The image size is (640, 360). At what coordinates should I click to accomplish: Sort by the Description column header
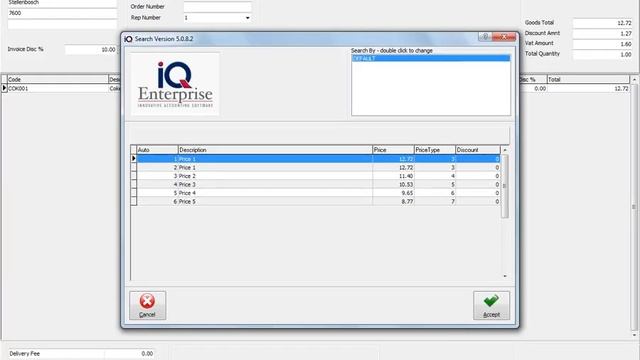pyautogui.click(x=275, y=150)
